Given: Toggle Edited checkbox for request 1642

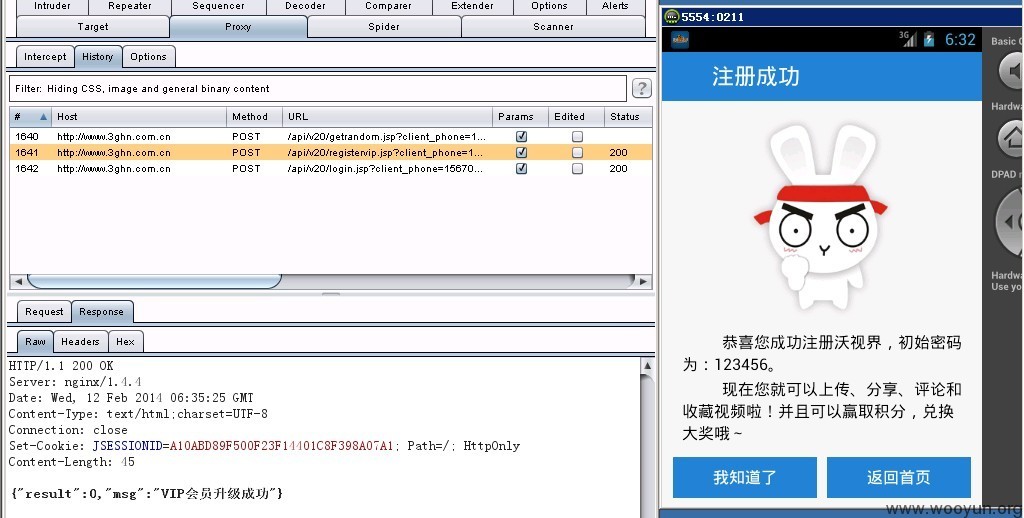Looking at the screenshot, I should click(577, 169).
